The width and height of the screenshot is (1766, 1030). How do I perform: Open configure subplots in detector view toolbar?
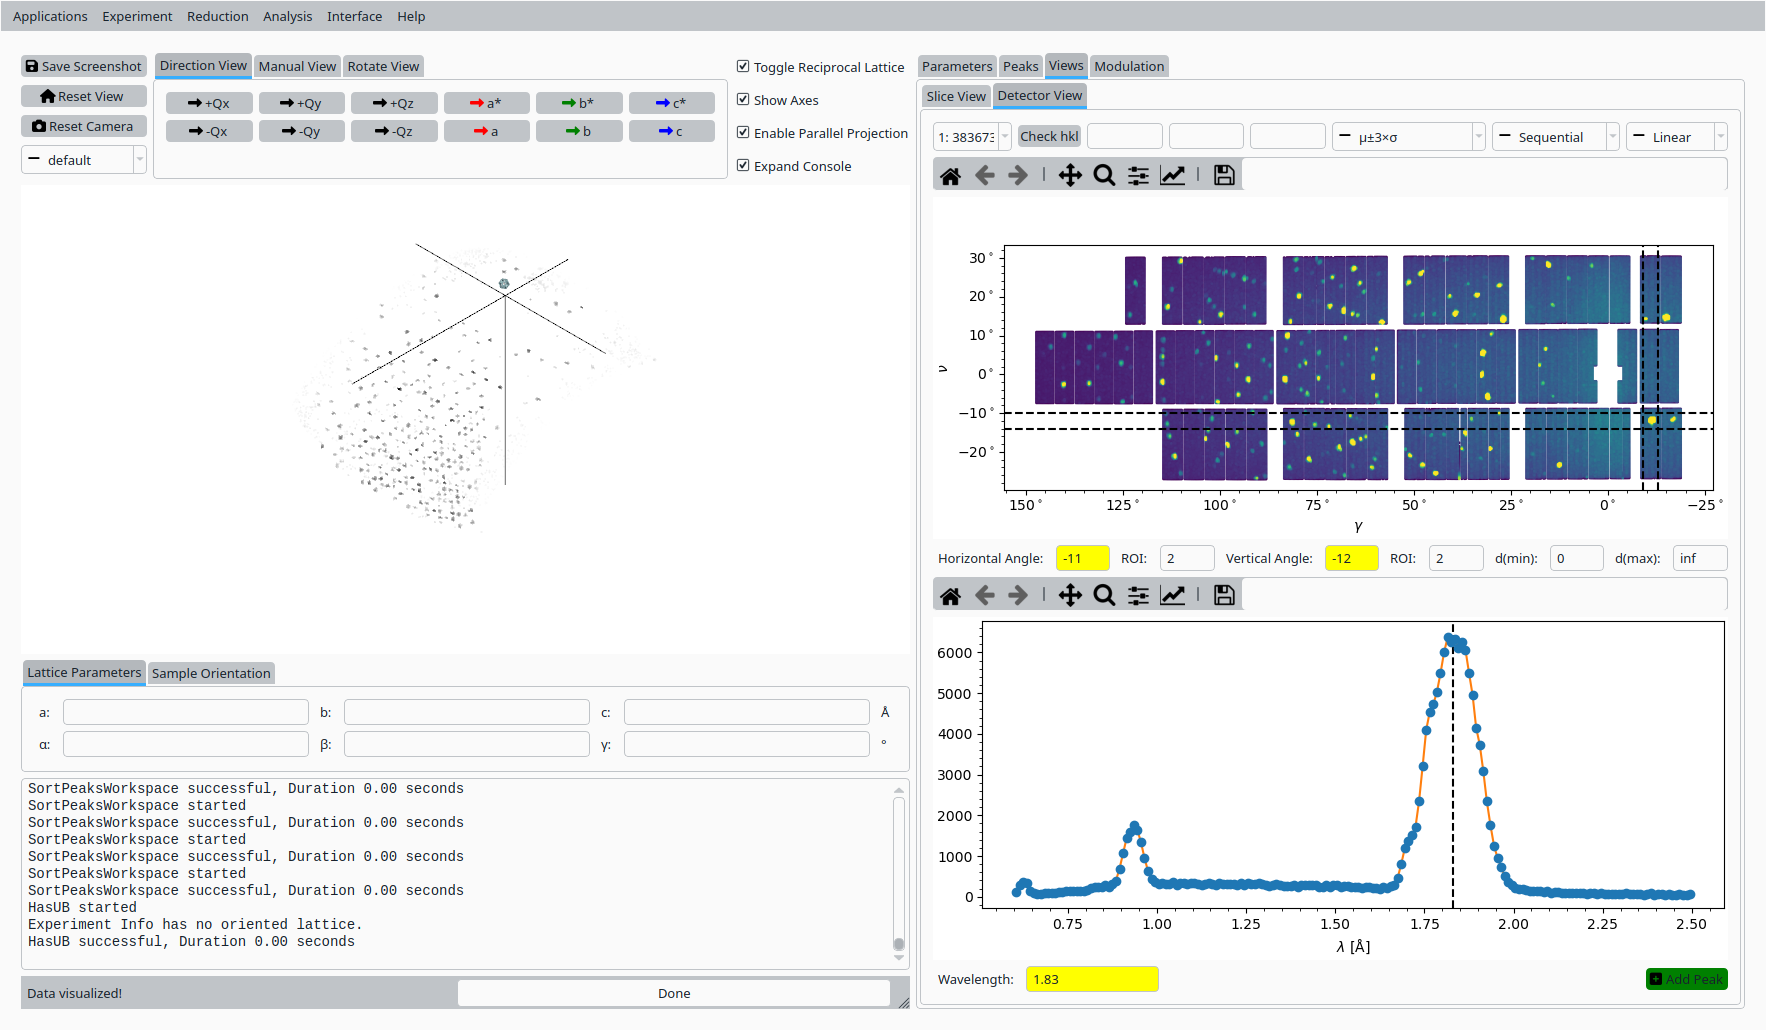coord(1138,176)
